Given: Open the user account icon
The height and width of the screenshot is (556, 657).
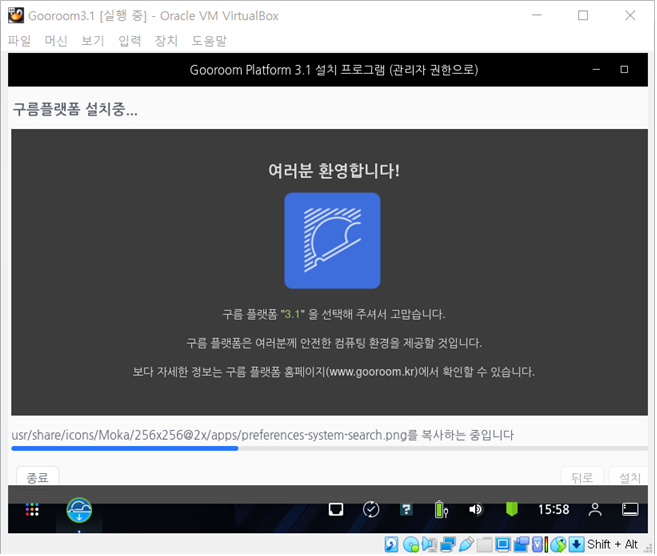Looking at the screenshot, I should (595, 509).
